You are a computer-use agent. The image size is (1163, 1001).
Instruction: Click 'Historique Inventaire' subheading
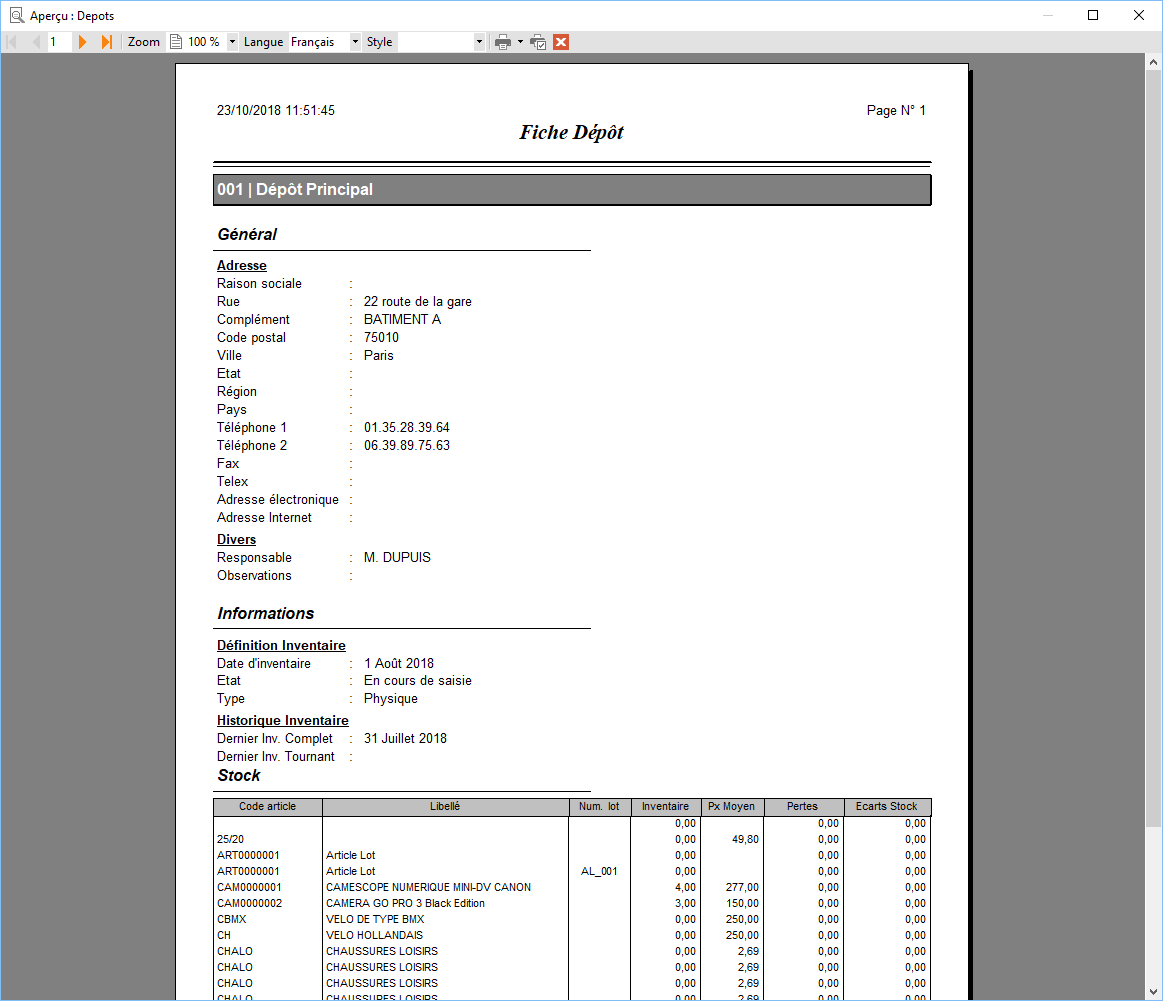[x=283, y=721]
